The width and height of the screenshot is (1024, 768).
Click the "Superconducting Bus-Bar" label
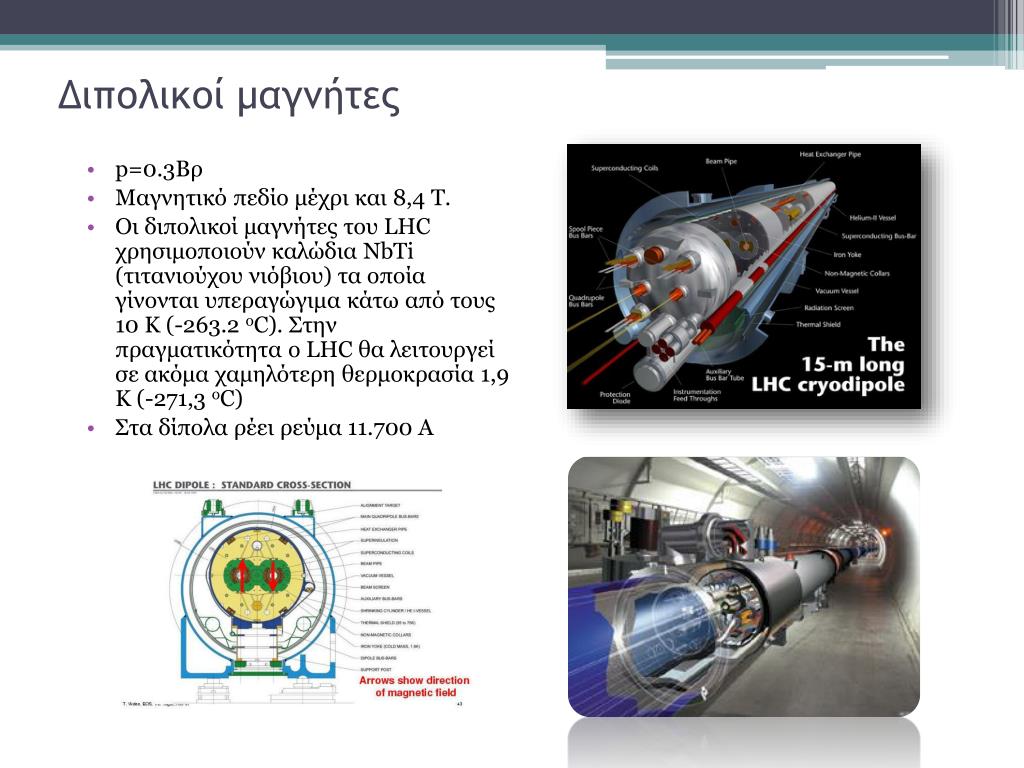(878, 236)
